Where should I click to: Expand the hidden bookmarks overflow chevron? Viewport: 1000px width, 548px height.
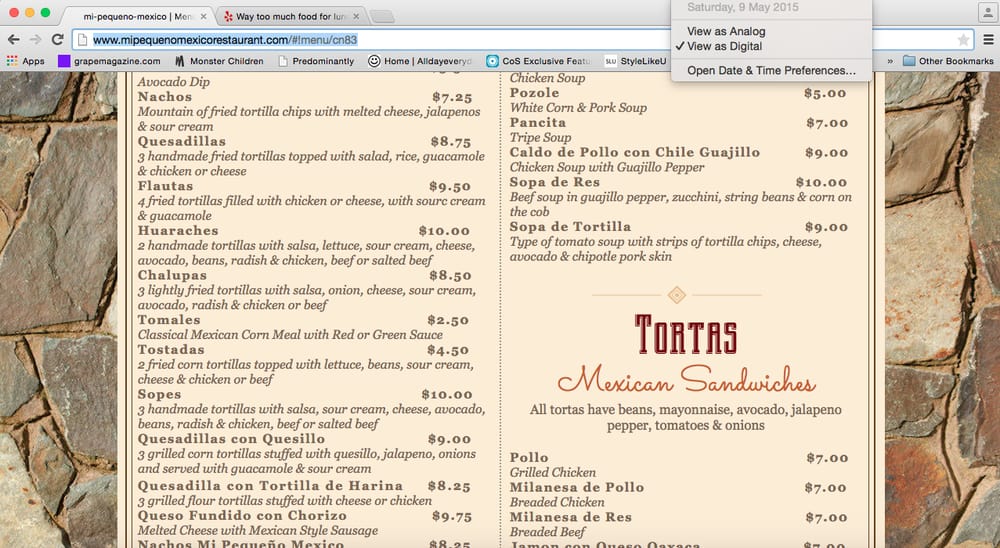click(890, 61)
